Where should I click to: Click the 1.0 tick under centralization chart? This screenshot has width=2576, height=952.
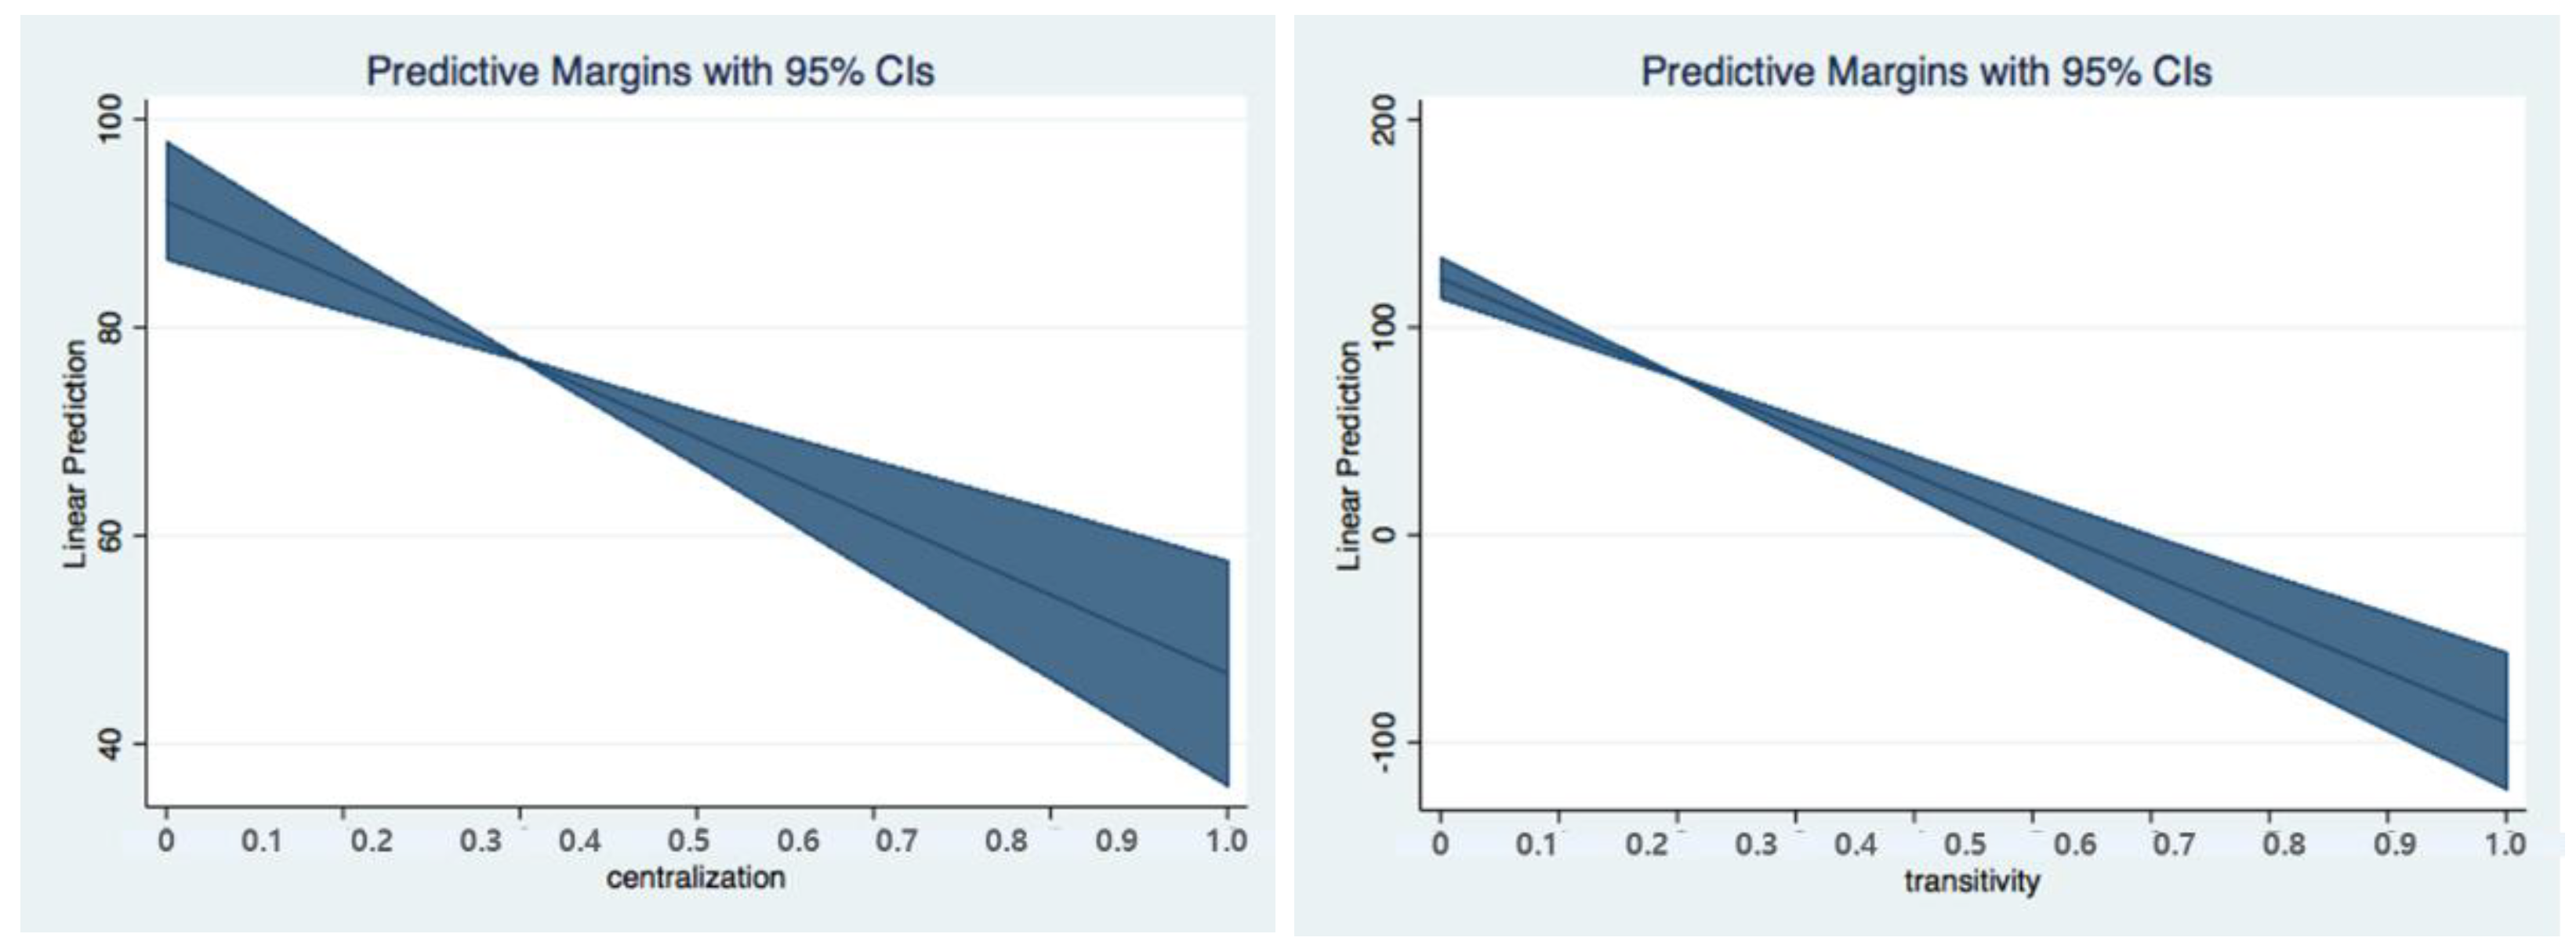tap(1226, 841)
